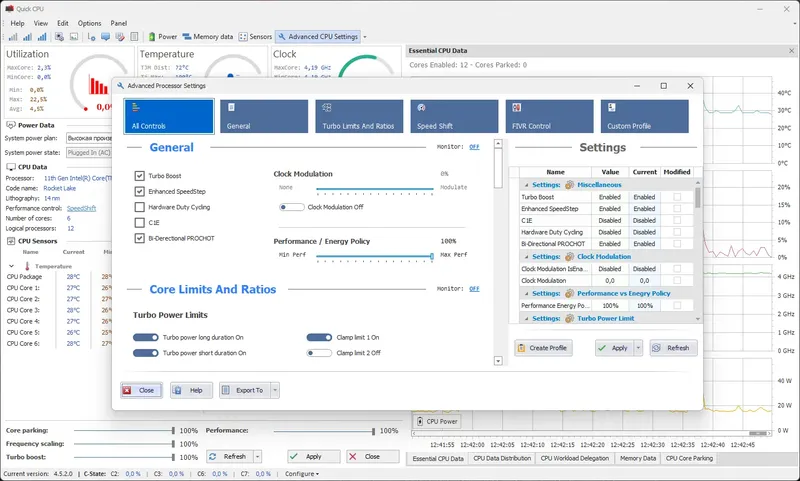Click the document page icon before Power
The height and width of the screenshot is (481, 800).
pos(134,37)
